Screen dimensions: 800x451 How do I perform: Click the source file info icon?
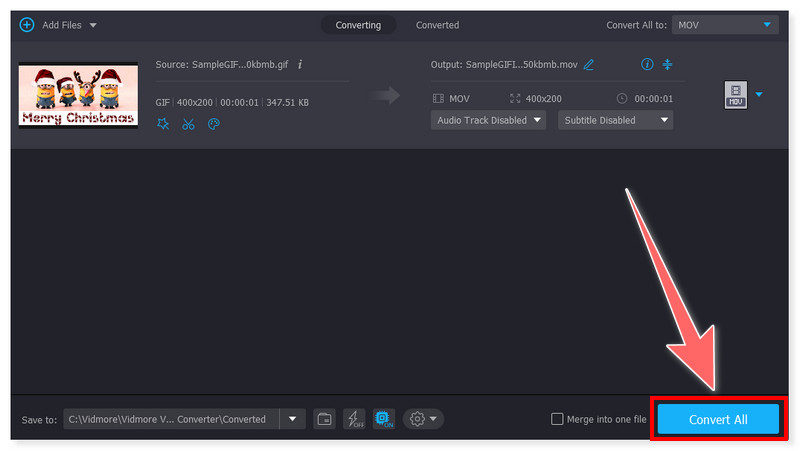(300, 64)
